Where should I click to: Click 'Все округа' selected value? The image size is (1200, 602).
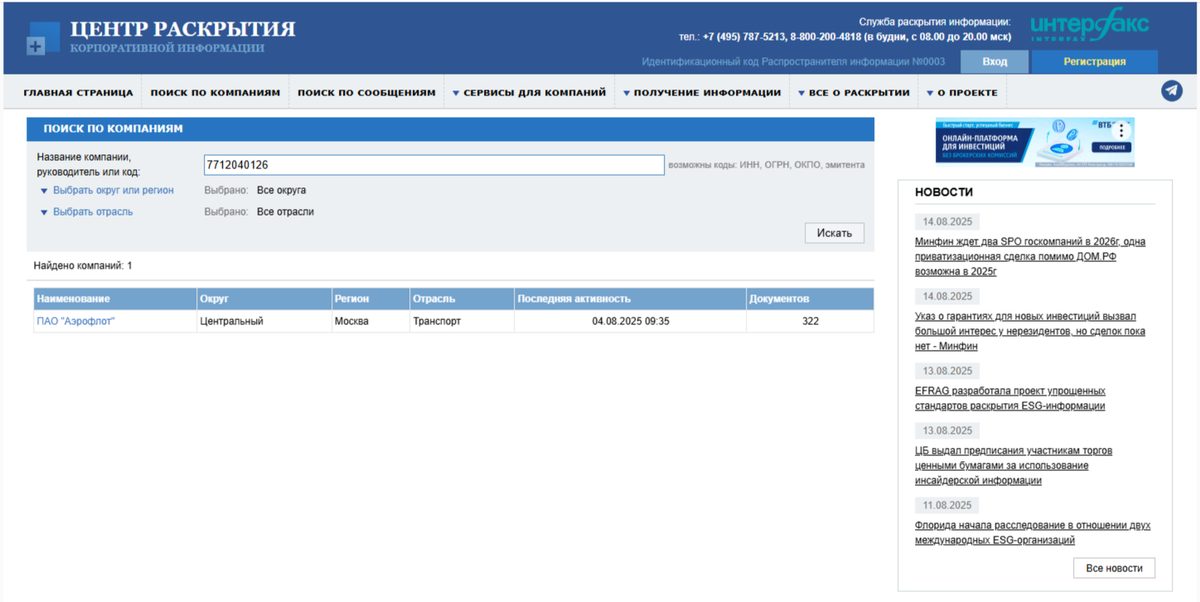click(281, 190)
